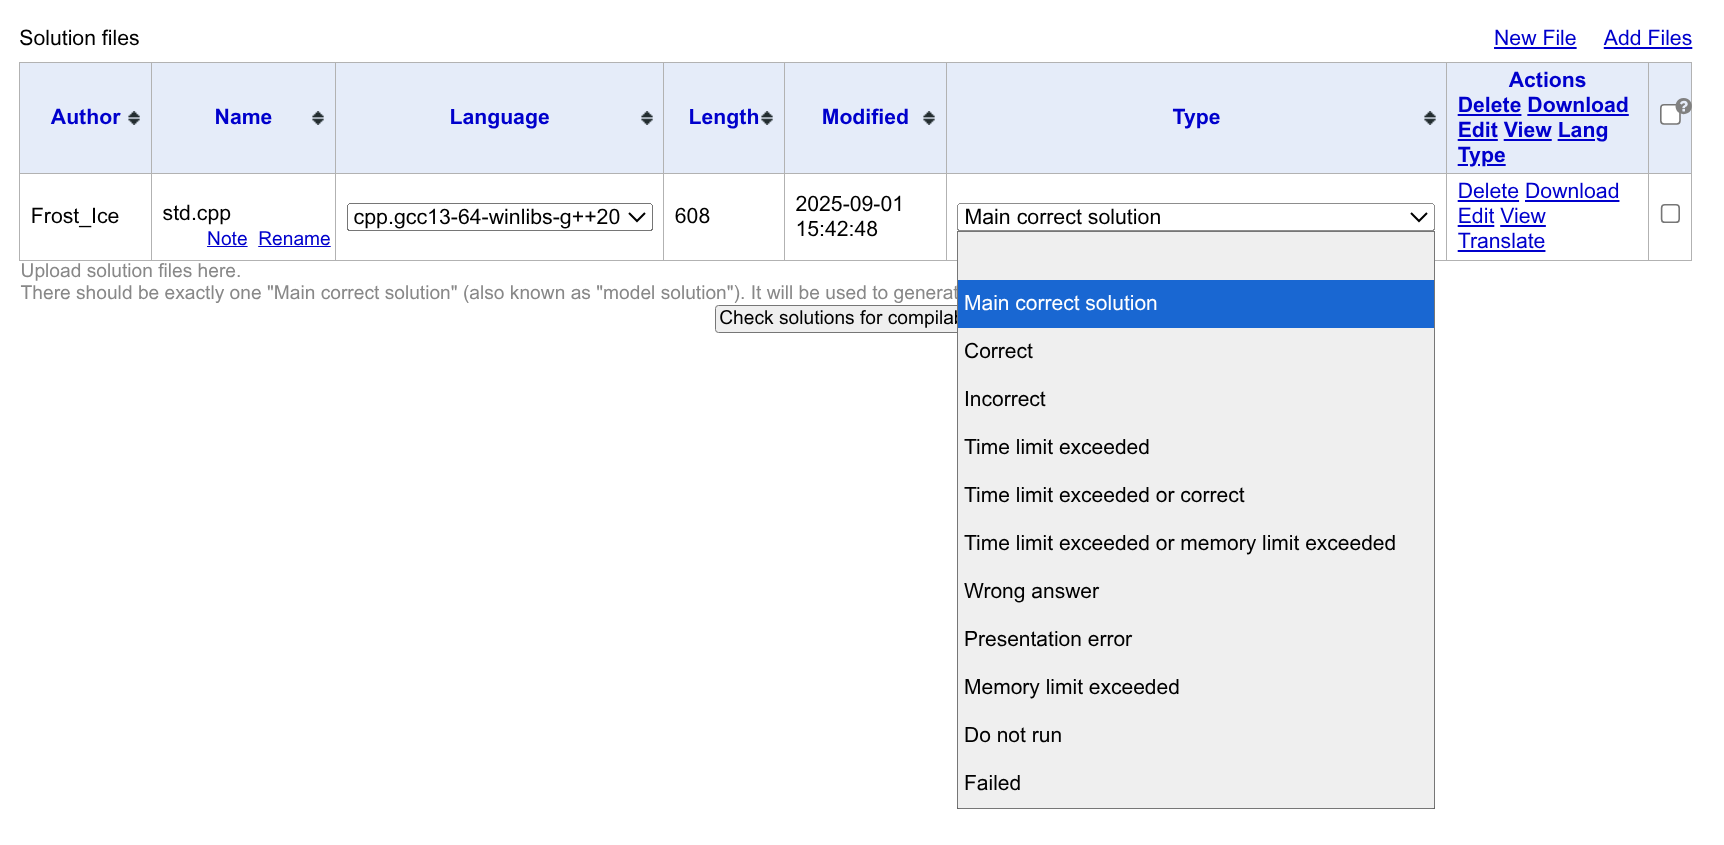Sort the table by Length arrows

767,118
